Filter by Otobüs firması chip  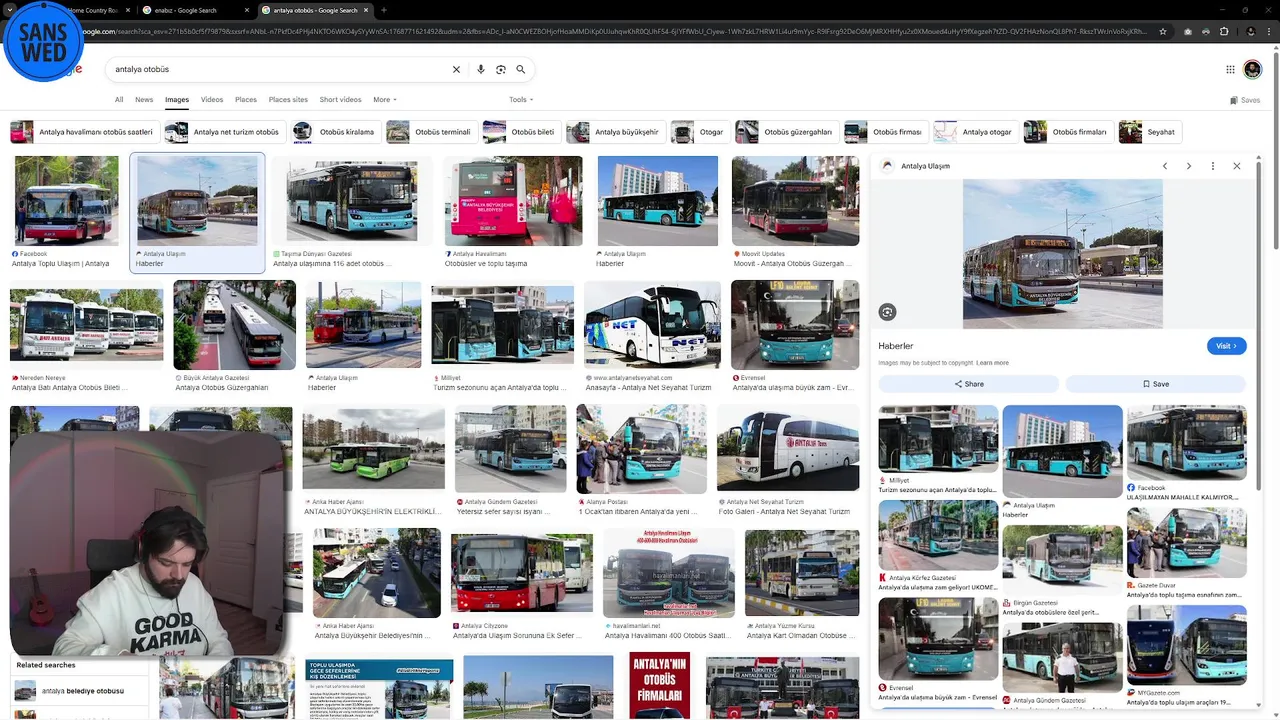(886, 132)
